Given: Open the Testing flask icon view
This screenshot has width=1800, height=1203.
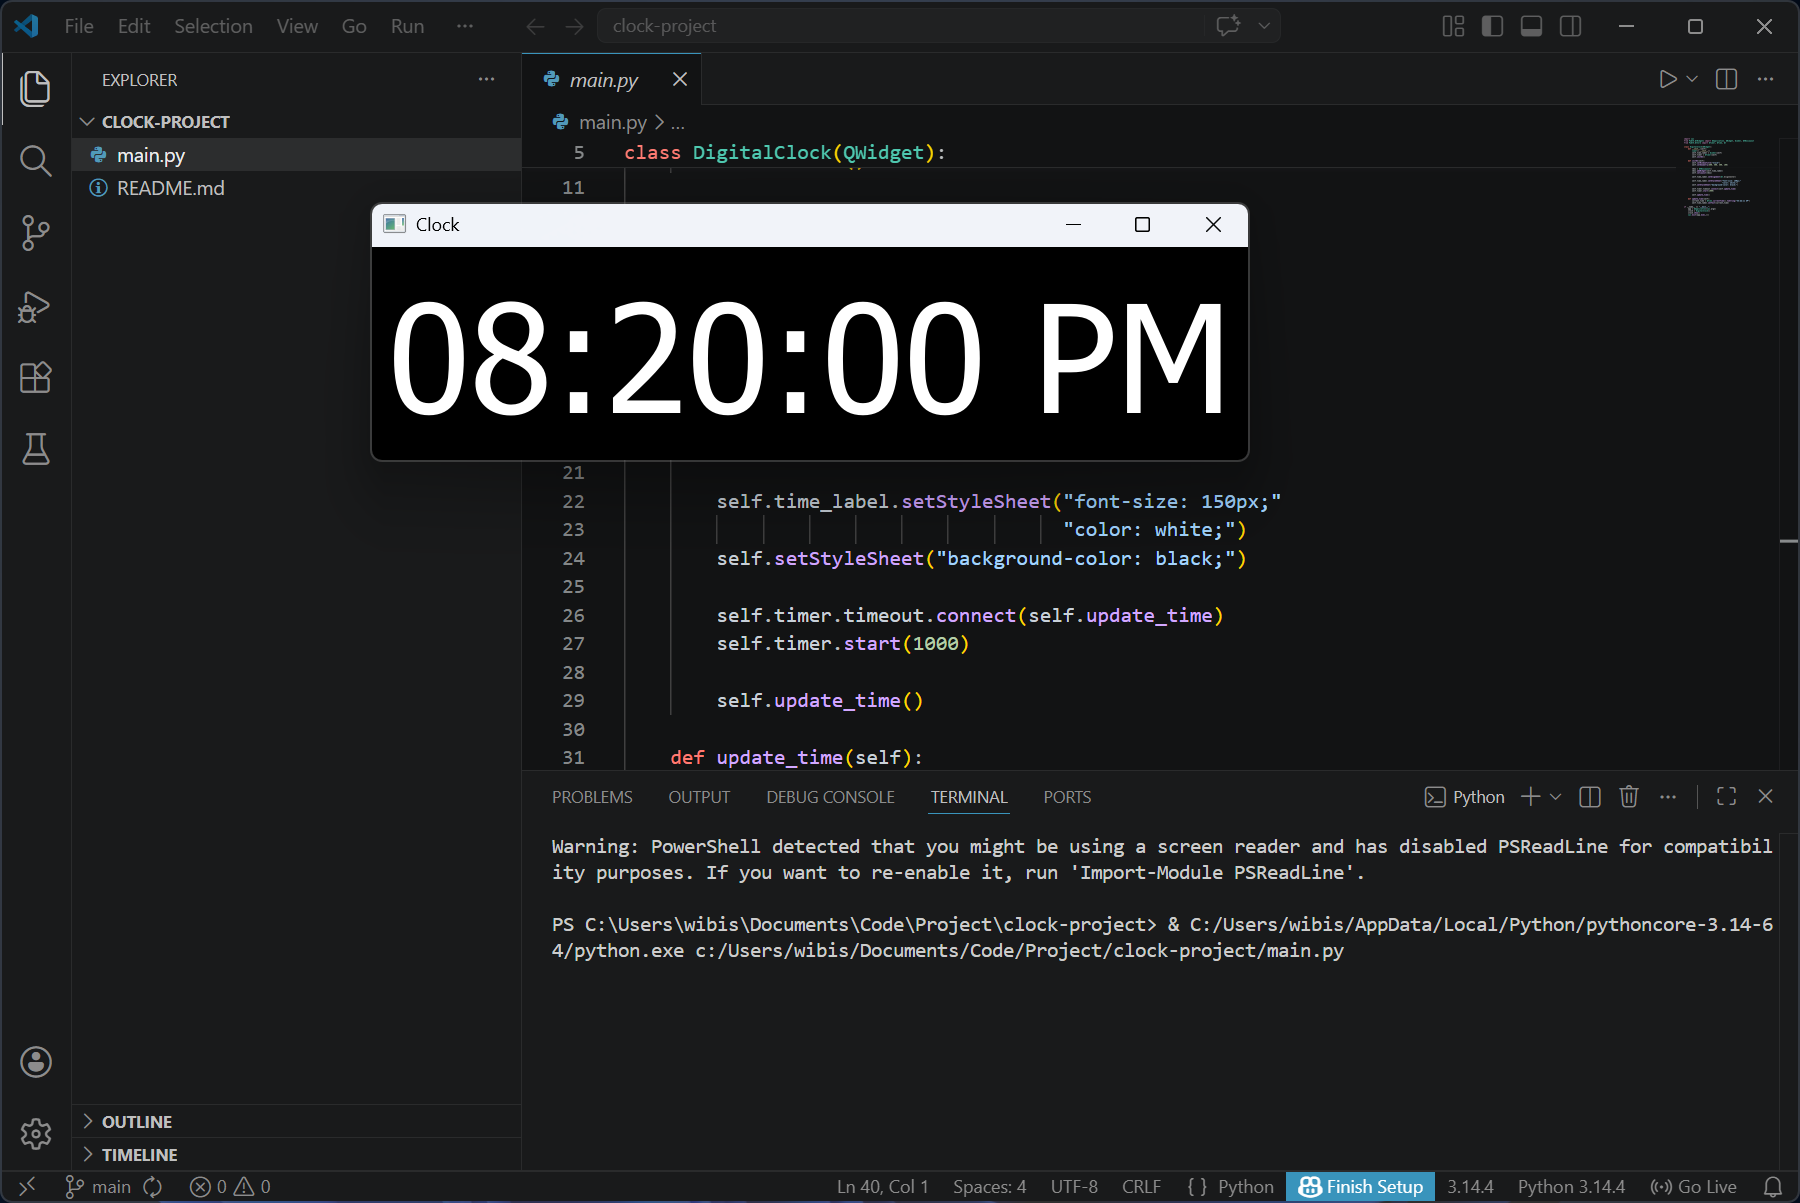Looking at the screenshot, I should tap(35, 450).
